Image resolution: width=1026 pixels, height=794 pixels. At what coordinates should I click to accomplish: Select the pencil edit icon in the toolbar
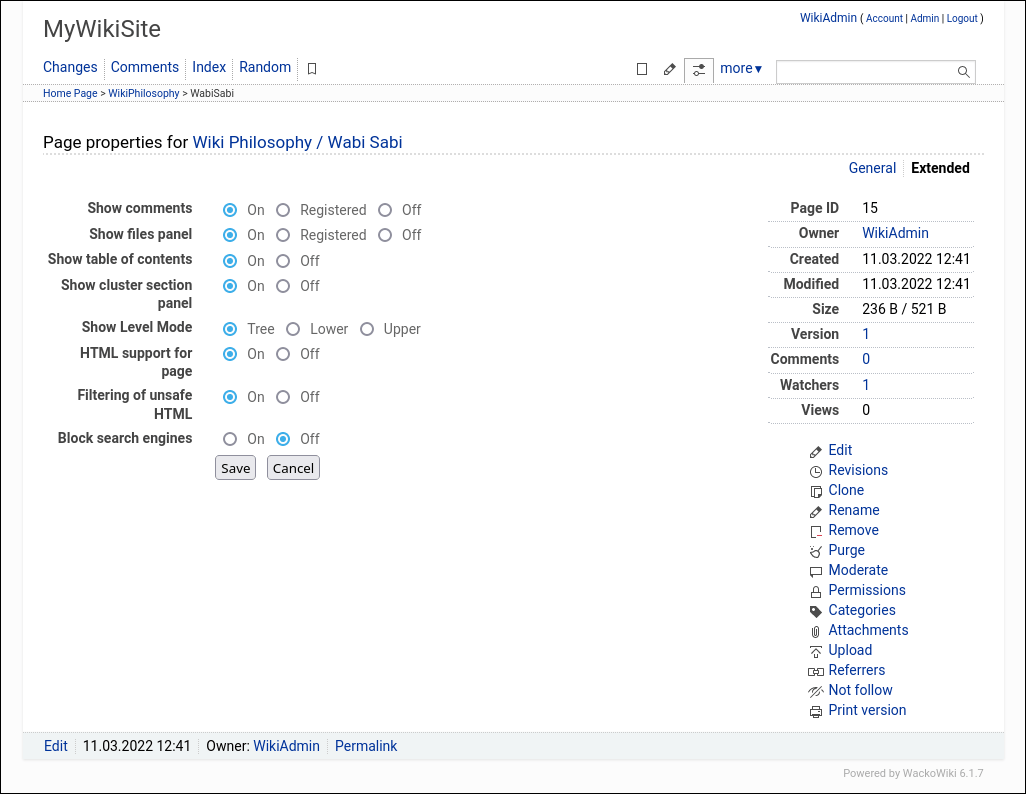669,68
